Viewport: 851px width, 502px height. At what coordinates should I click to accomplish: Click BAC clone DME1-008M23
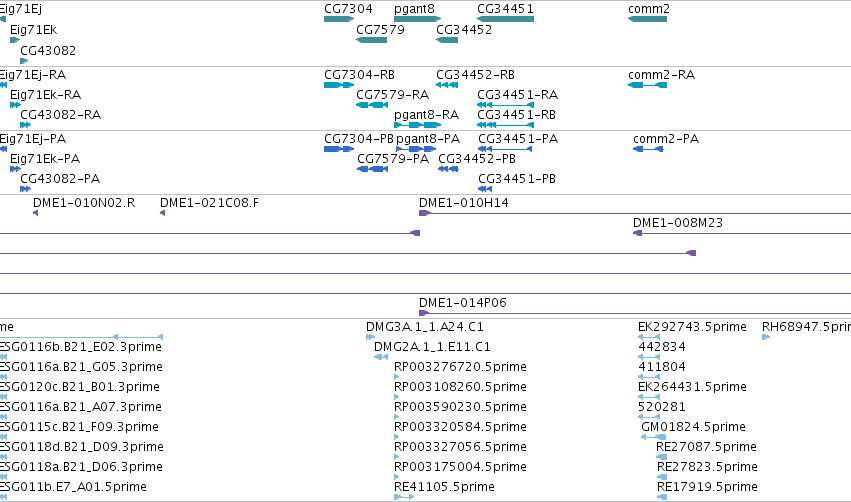(x=677, y=223)
